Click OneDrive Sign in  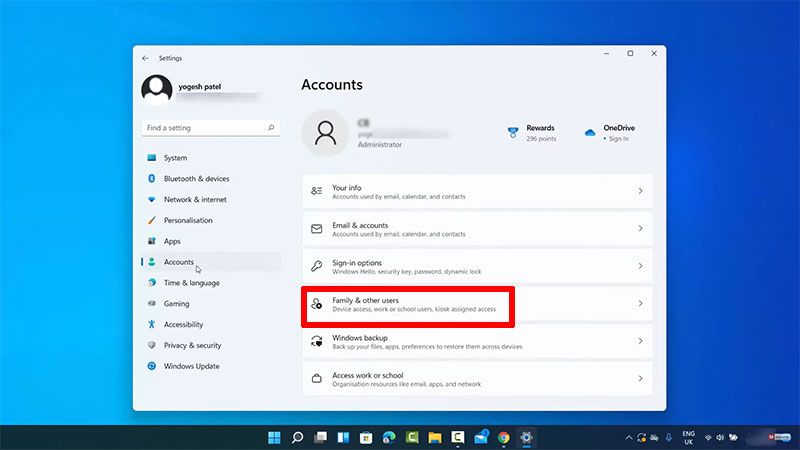coord(610,133)
